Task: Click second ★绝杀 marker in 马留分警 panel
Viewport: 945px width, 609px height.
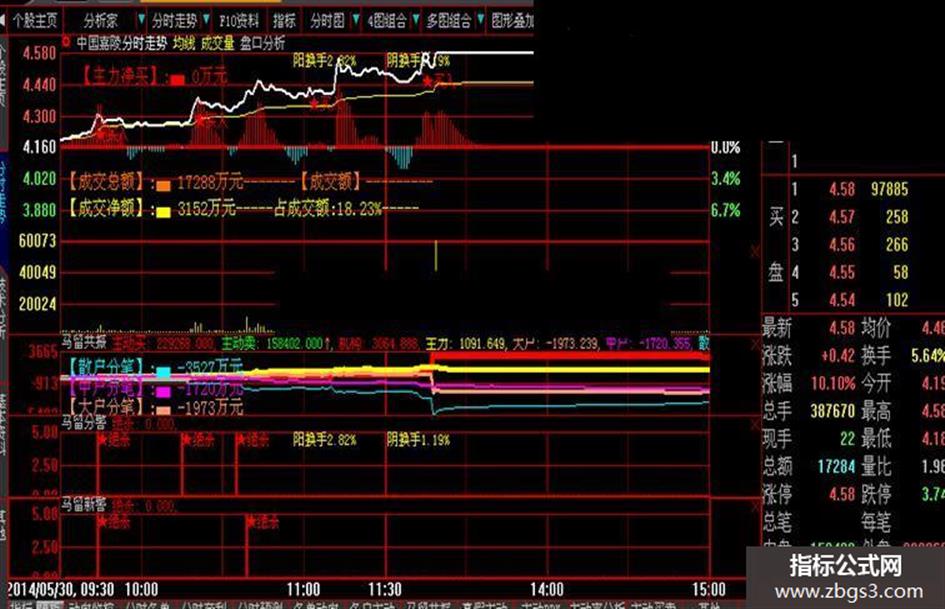Action: (x=198, y=440)
